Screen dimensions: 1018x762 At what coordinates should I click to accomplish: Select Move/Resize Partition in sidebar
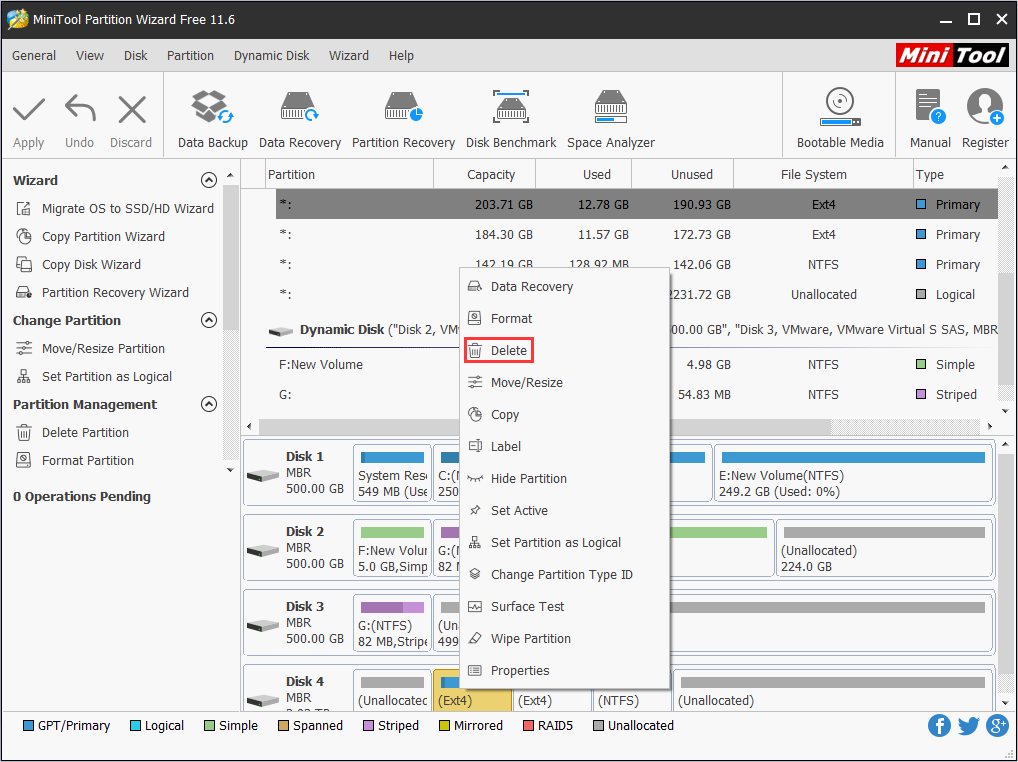tap(90, 349)
